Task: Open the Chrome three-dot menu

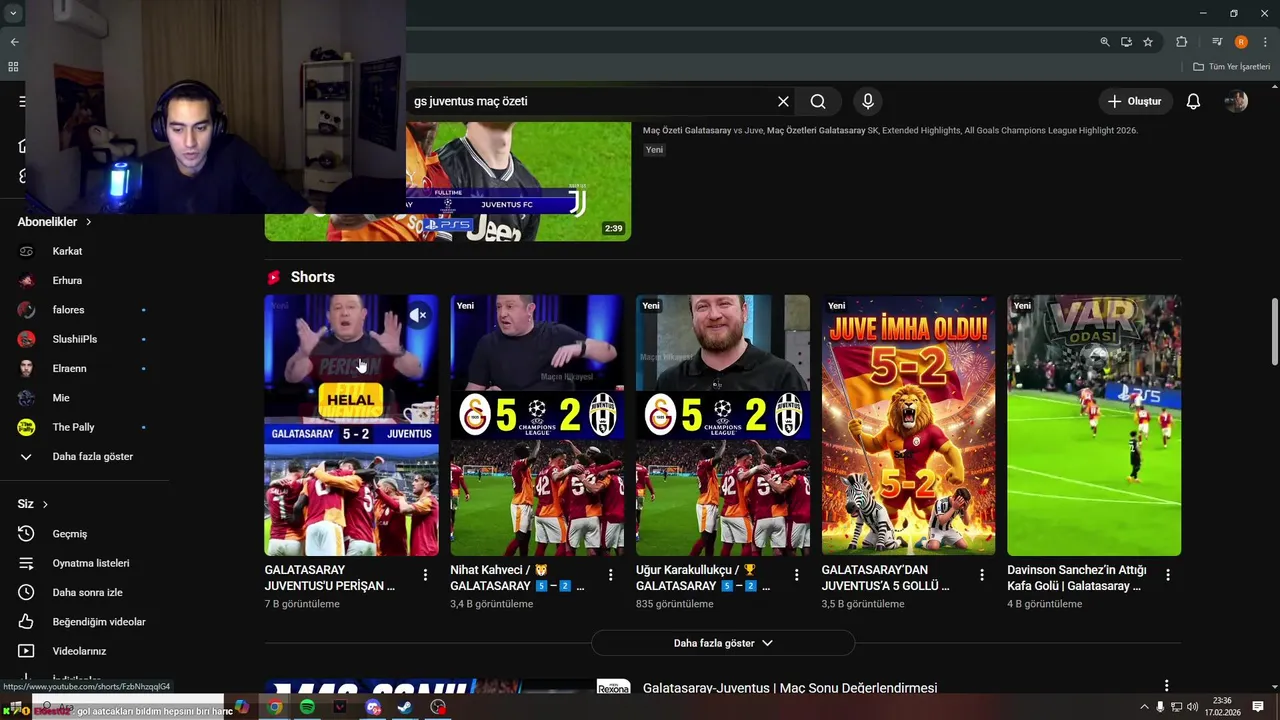Action: [1265, 42]
